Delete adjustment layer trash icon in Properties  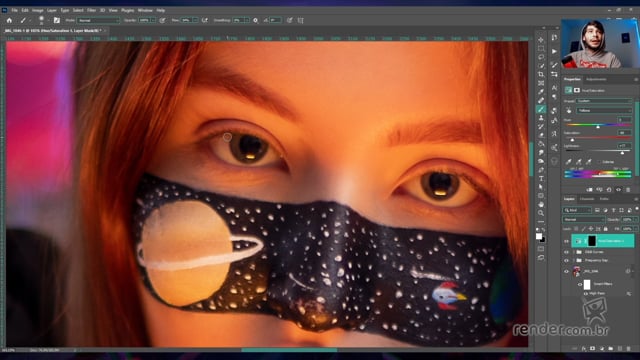point(628,189)
